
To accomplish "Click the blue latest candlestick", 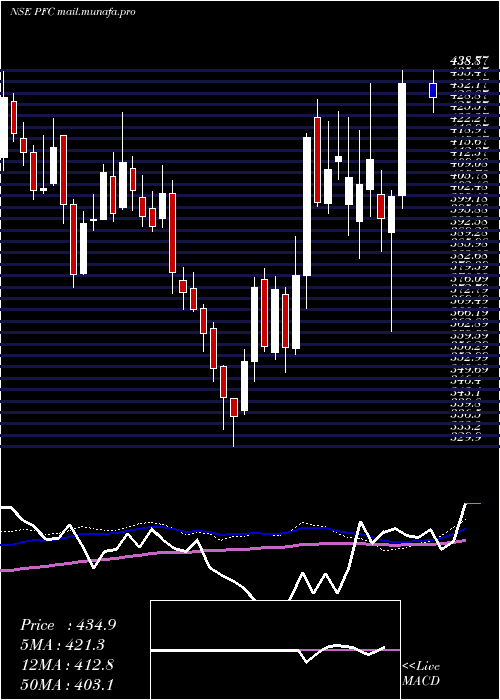I will (x=433, y=90).
